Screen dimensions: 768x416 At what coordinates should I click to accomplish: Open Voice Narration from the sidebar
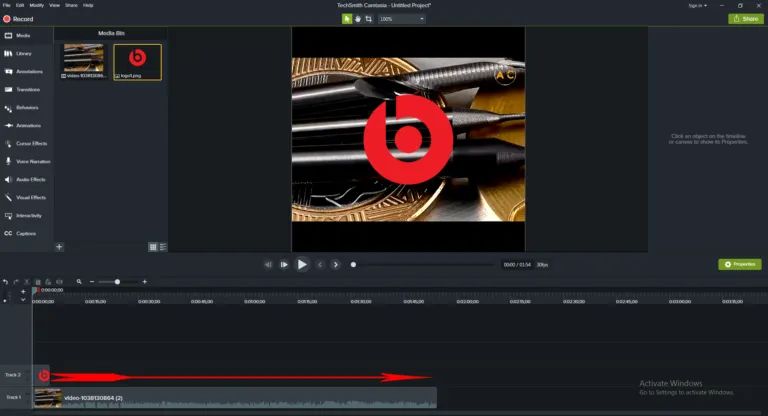pos(32,161)
